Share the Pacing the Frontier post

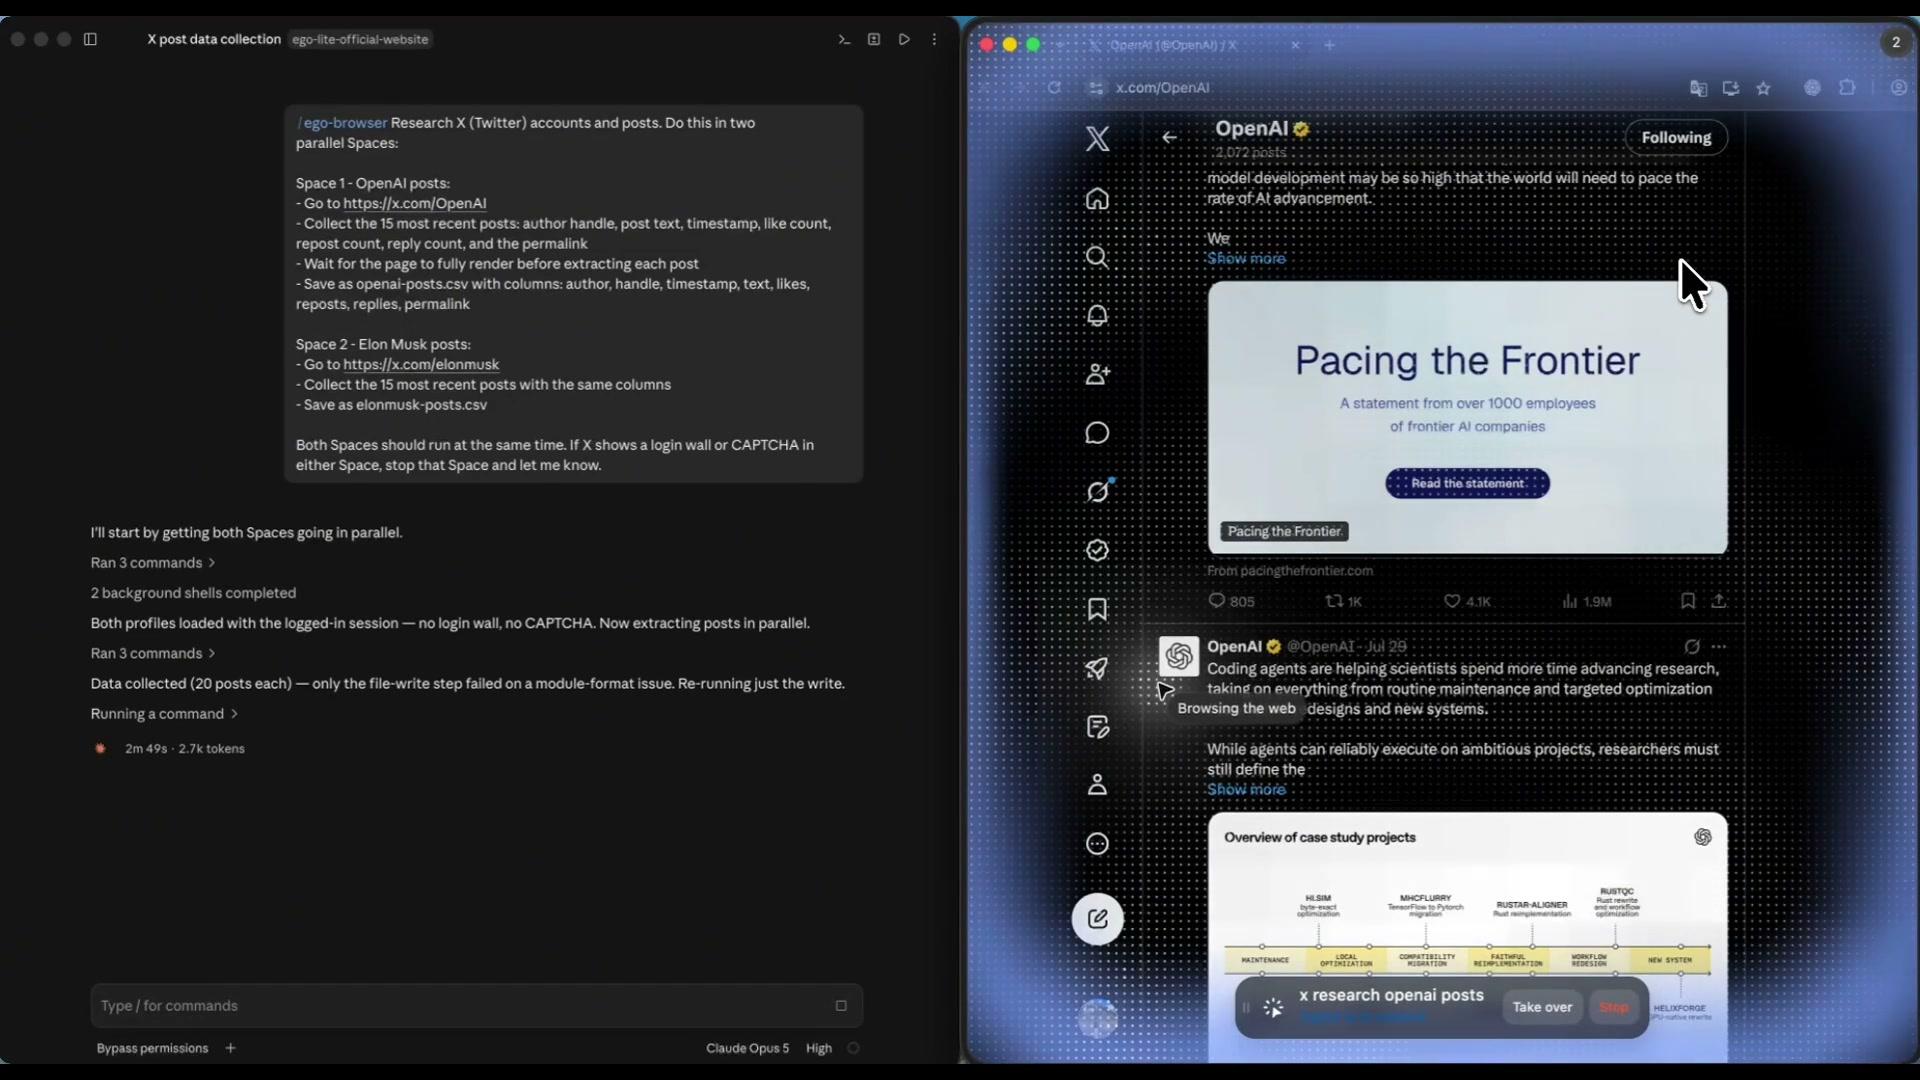pyautogui.click(x=1719, y=601)
